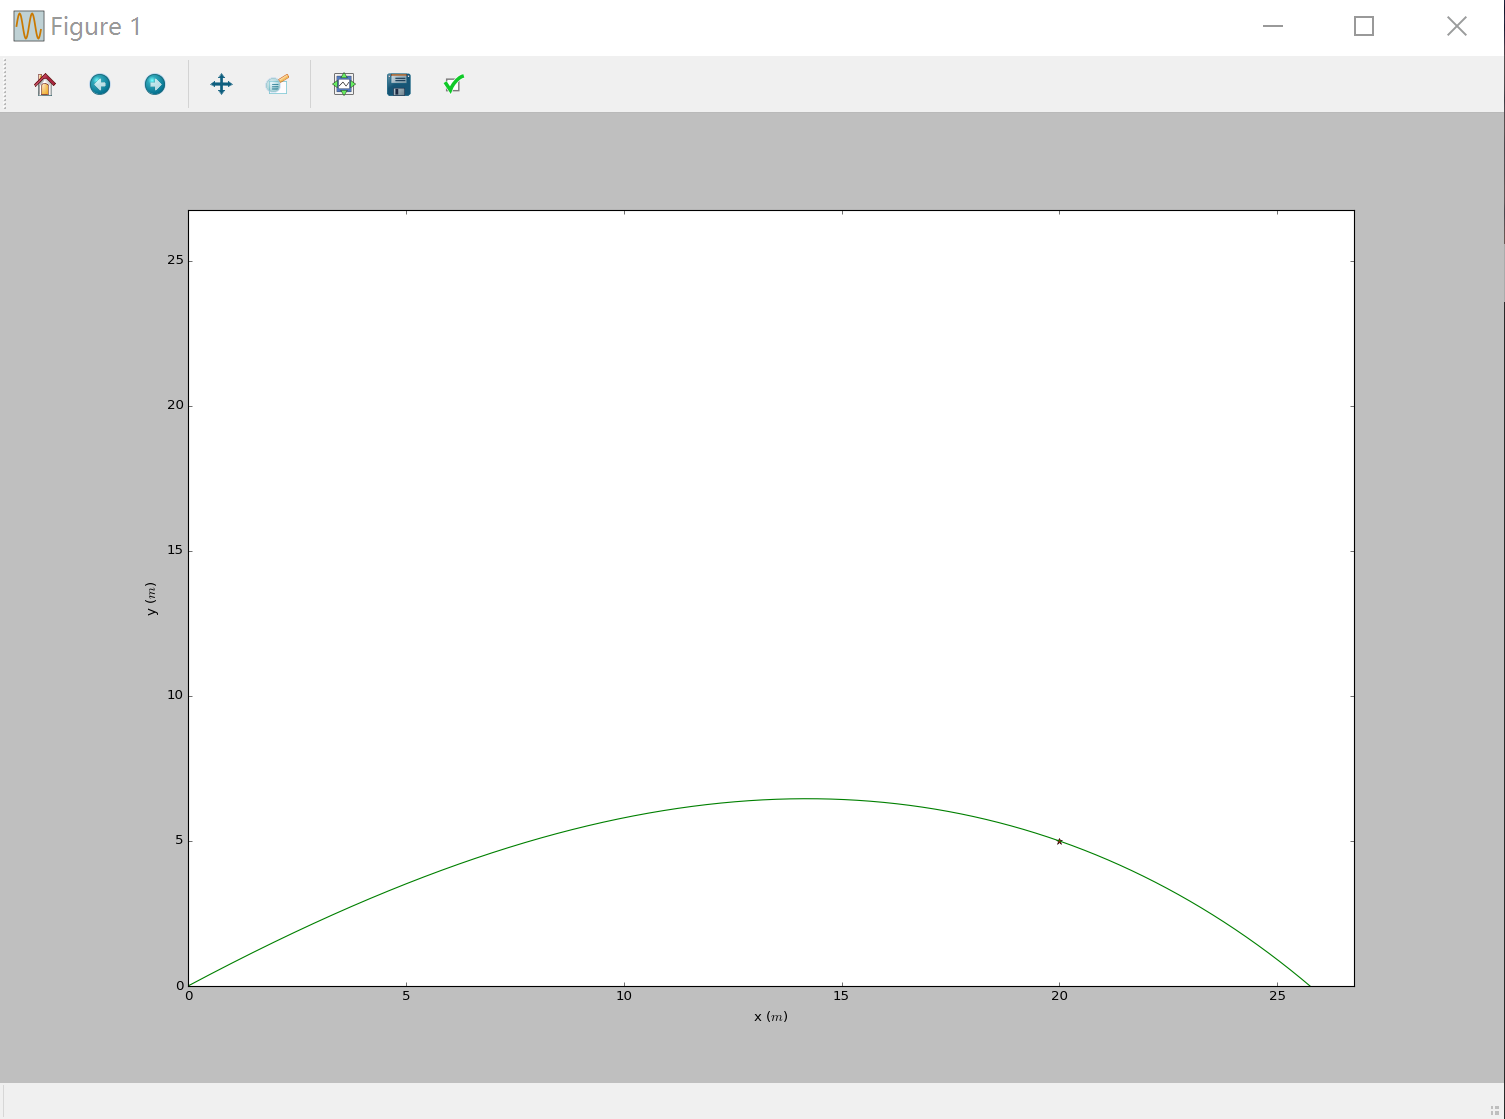The width and height of the screenshot is (1505, 1119).
Task: Save the figure with the floppy icon
Action: 399,84
